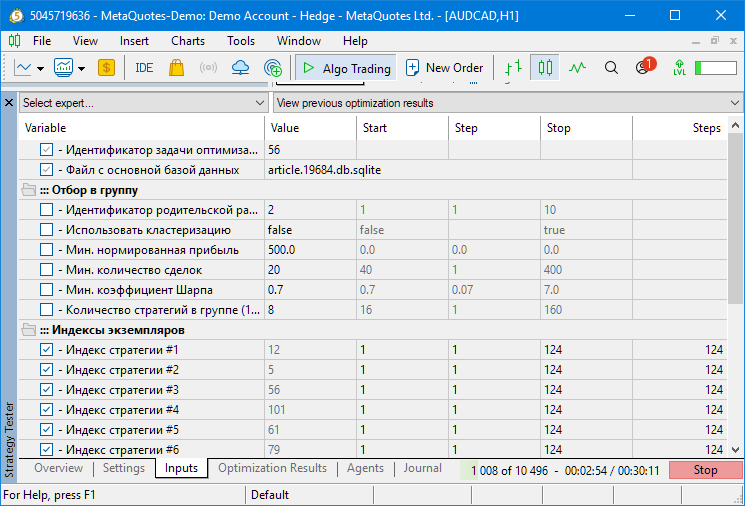Open the Window menu
The image size is (745, 506).
point(299,41)
